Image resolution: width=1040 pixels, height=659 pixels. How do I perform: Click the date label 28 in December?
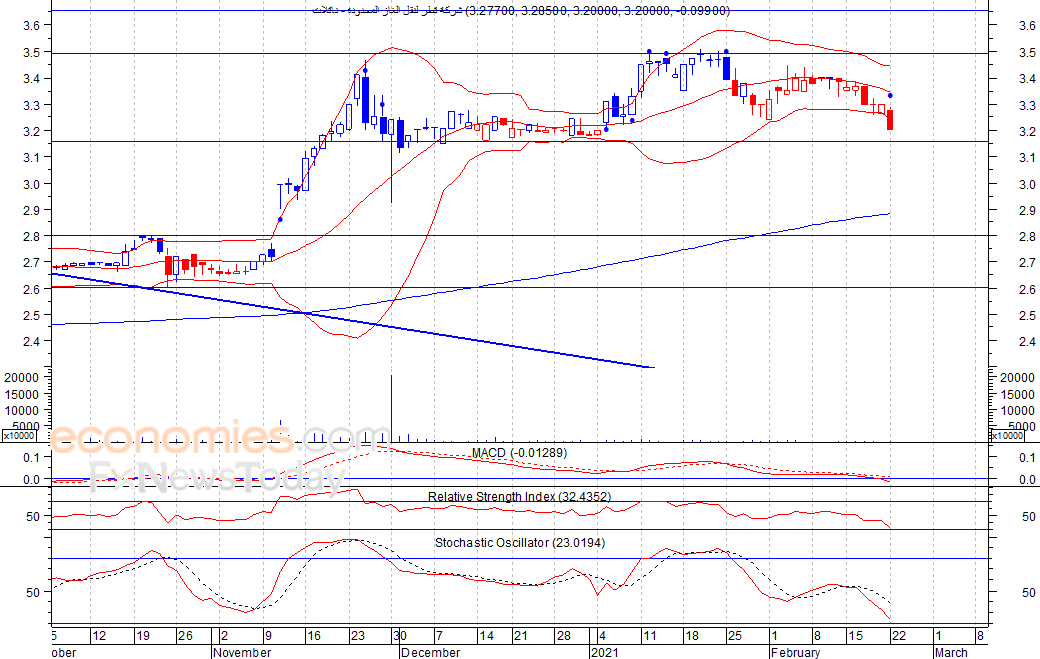[563, 636]
